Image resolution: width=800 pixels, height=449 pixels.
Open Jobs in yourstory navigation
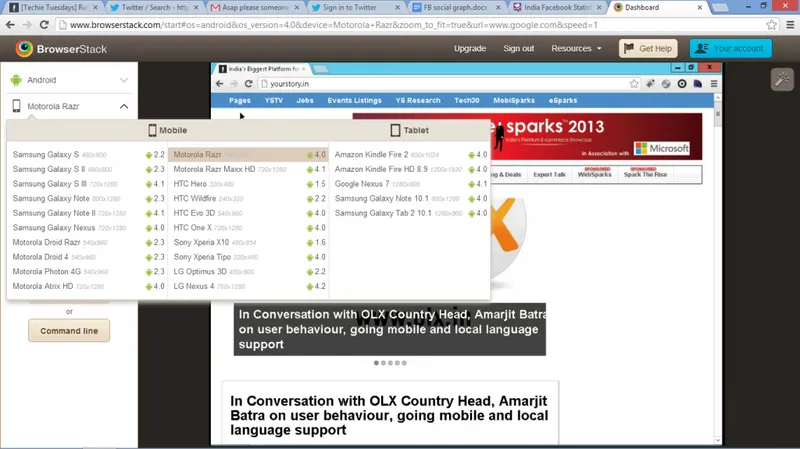tap(305, 101)
